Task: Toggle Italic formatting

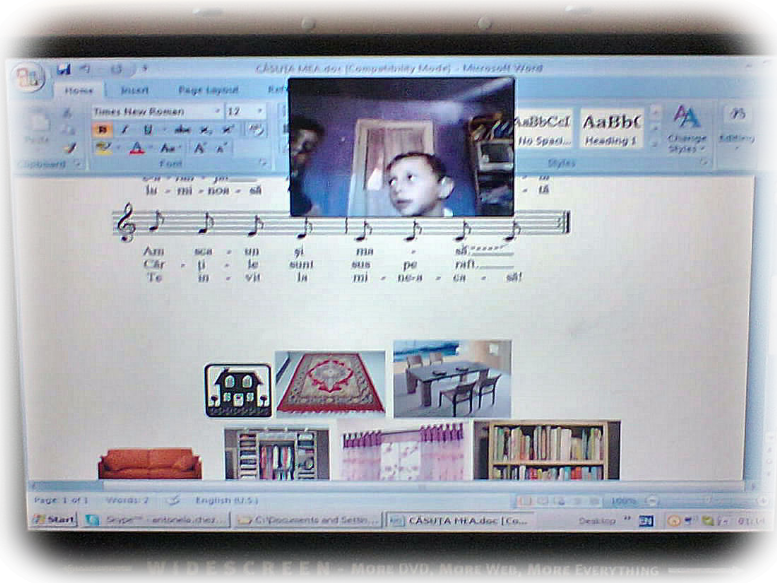Action: click(124, 130)
